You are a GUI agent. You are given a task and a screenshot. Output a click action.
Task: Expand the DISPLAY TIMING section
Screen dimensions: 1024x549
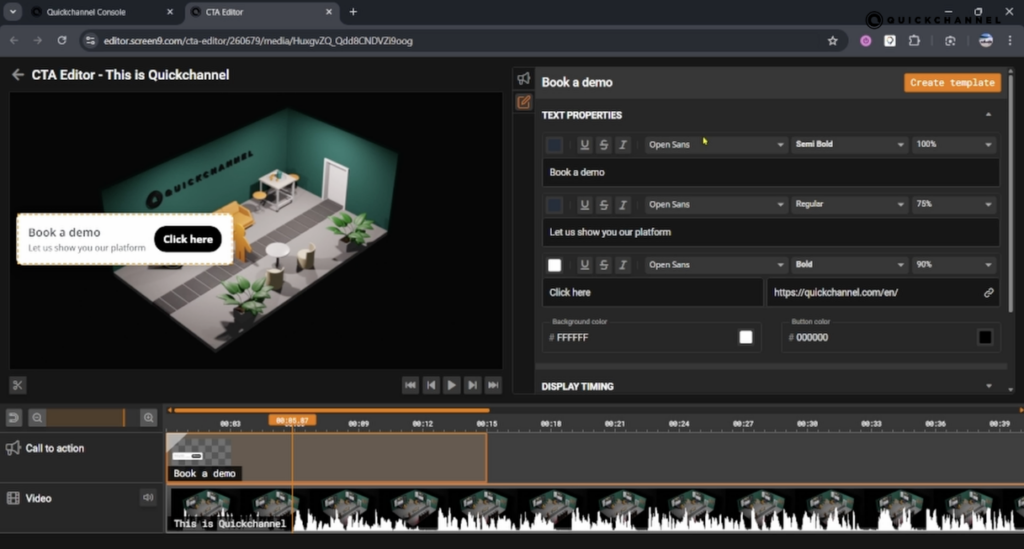(x=988, y=386)
